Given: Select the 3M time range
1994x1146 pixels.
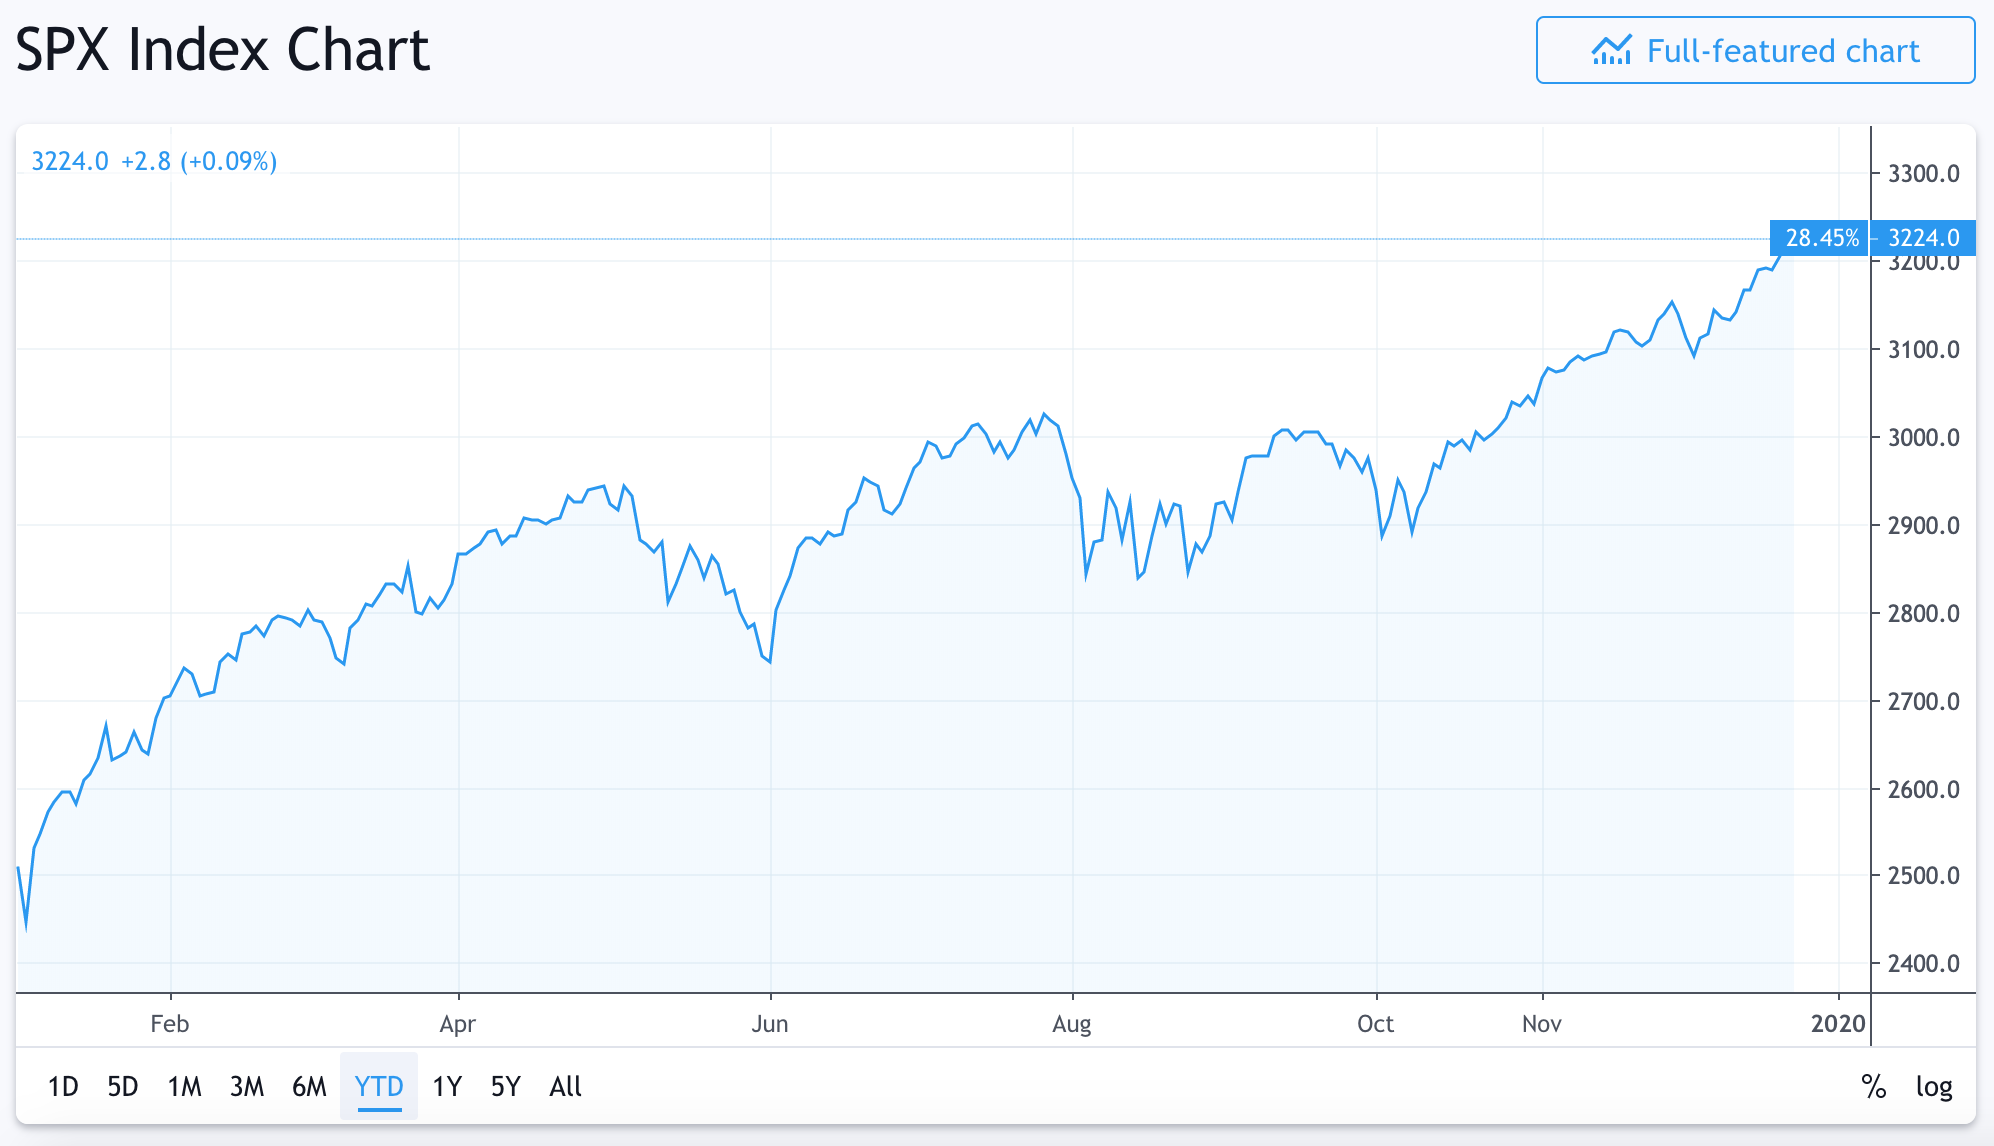Looking at the screenshot, I should coord(246,1086).
